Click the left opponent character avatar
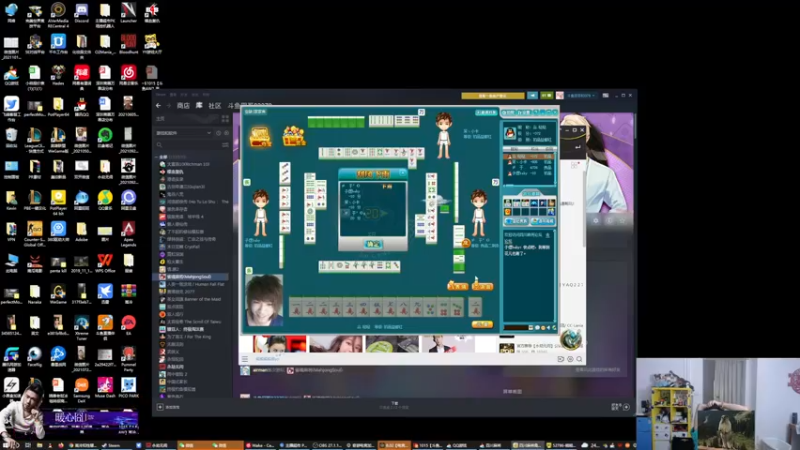The width and height of the screenshot is (800, 450). (260, 213)
